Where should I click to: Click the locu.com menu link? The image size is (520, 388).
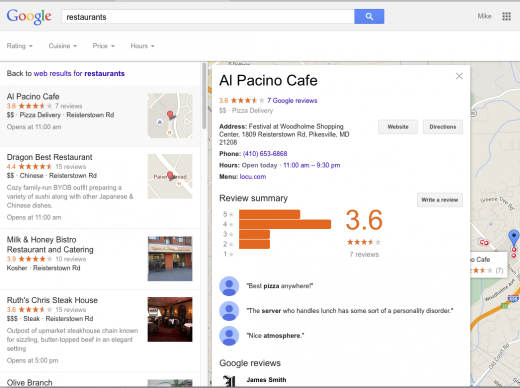pyautogui.click(x=253, y=177)
